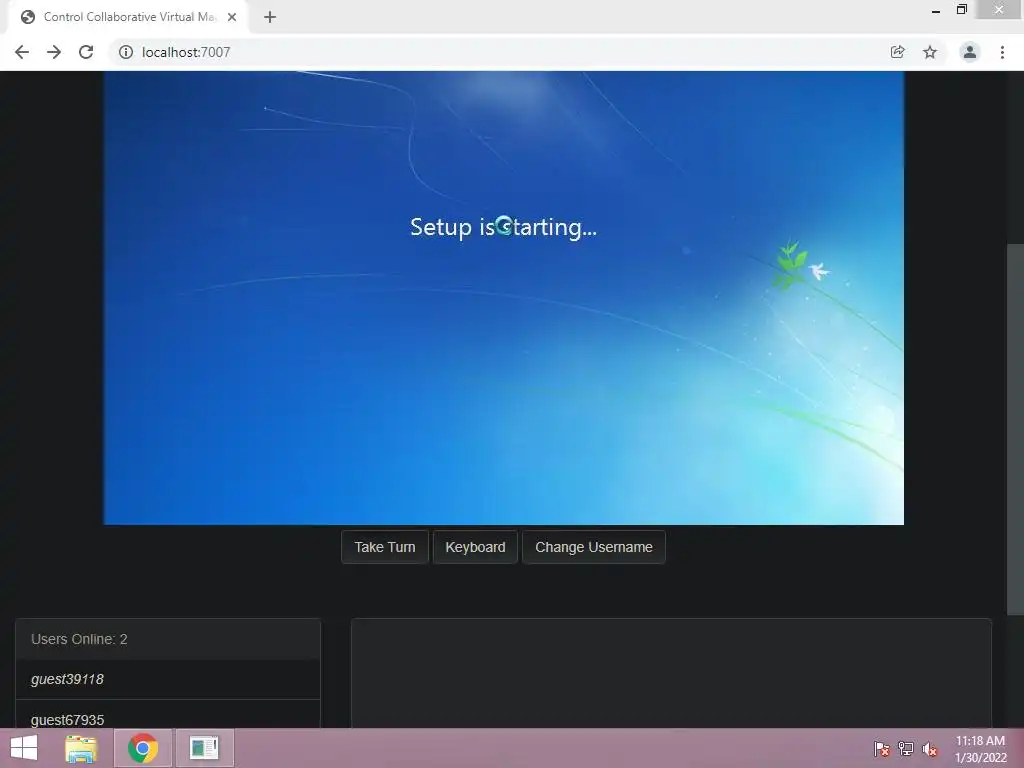Image resolution: width=1024 pixels, height=768 pixels.
Task: Close the Control Collaborative Virtual Machines tab
Action: pyautogui.click(x=232, y=17)
